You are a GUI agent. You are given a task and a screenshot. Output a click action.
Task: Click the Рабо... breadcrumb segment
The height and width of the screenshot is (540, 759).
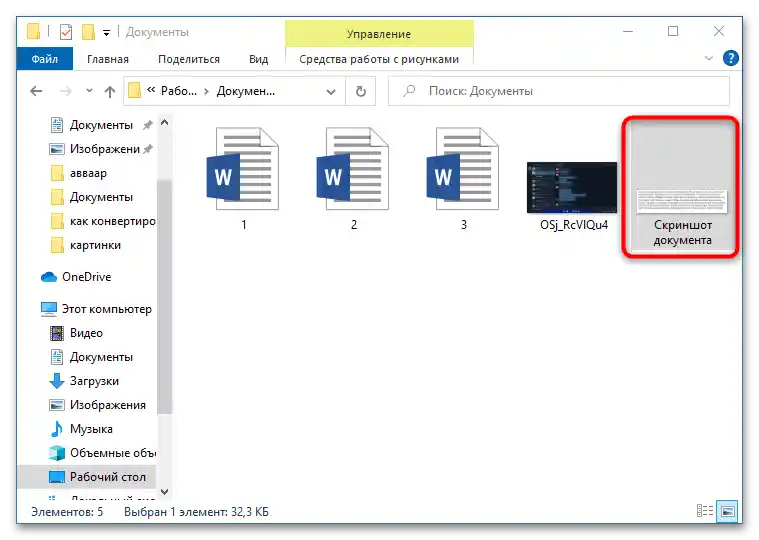coord(179,91)
